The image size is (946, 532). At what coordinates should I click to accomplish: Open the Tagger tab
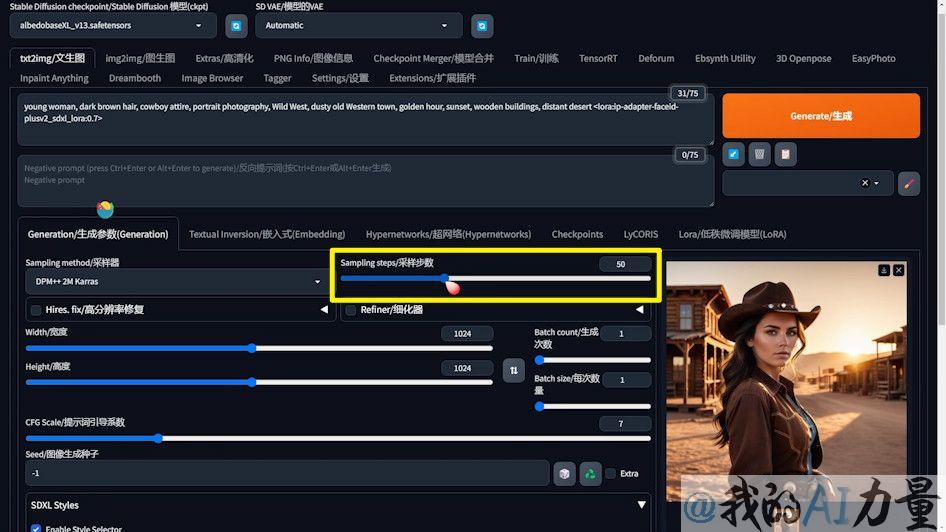[x=277, y=78]
